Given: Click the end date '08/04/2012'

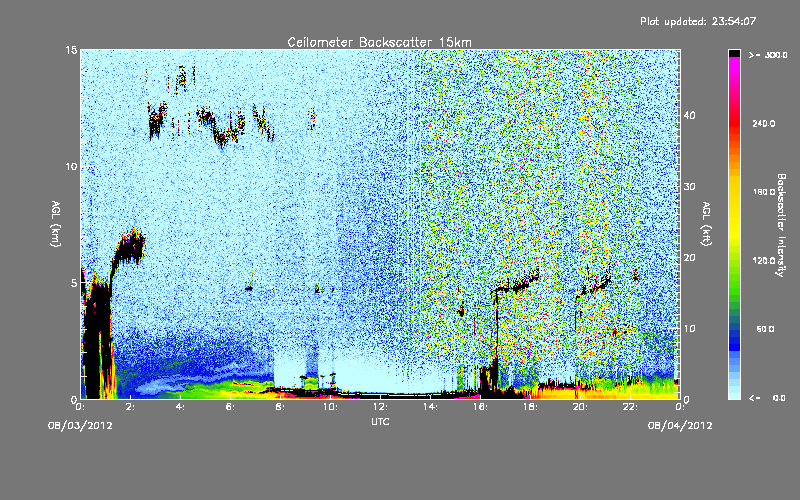Looking at the screenshot, I should pyautogui.click(x=680, y=426).
